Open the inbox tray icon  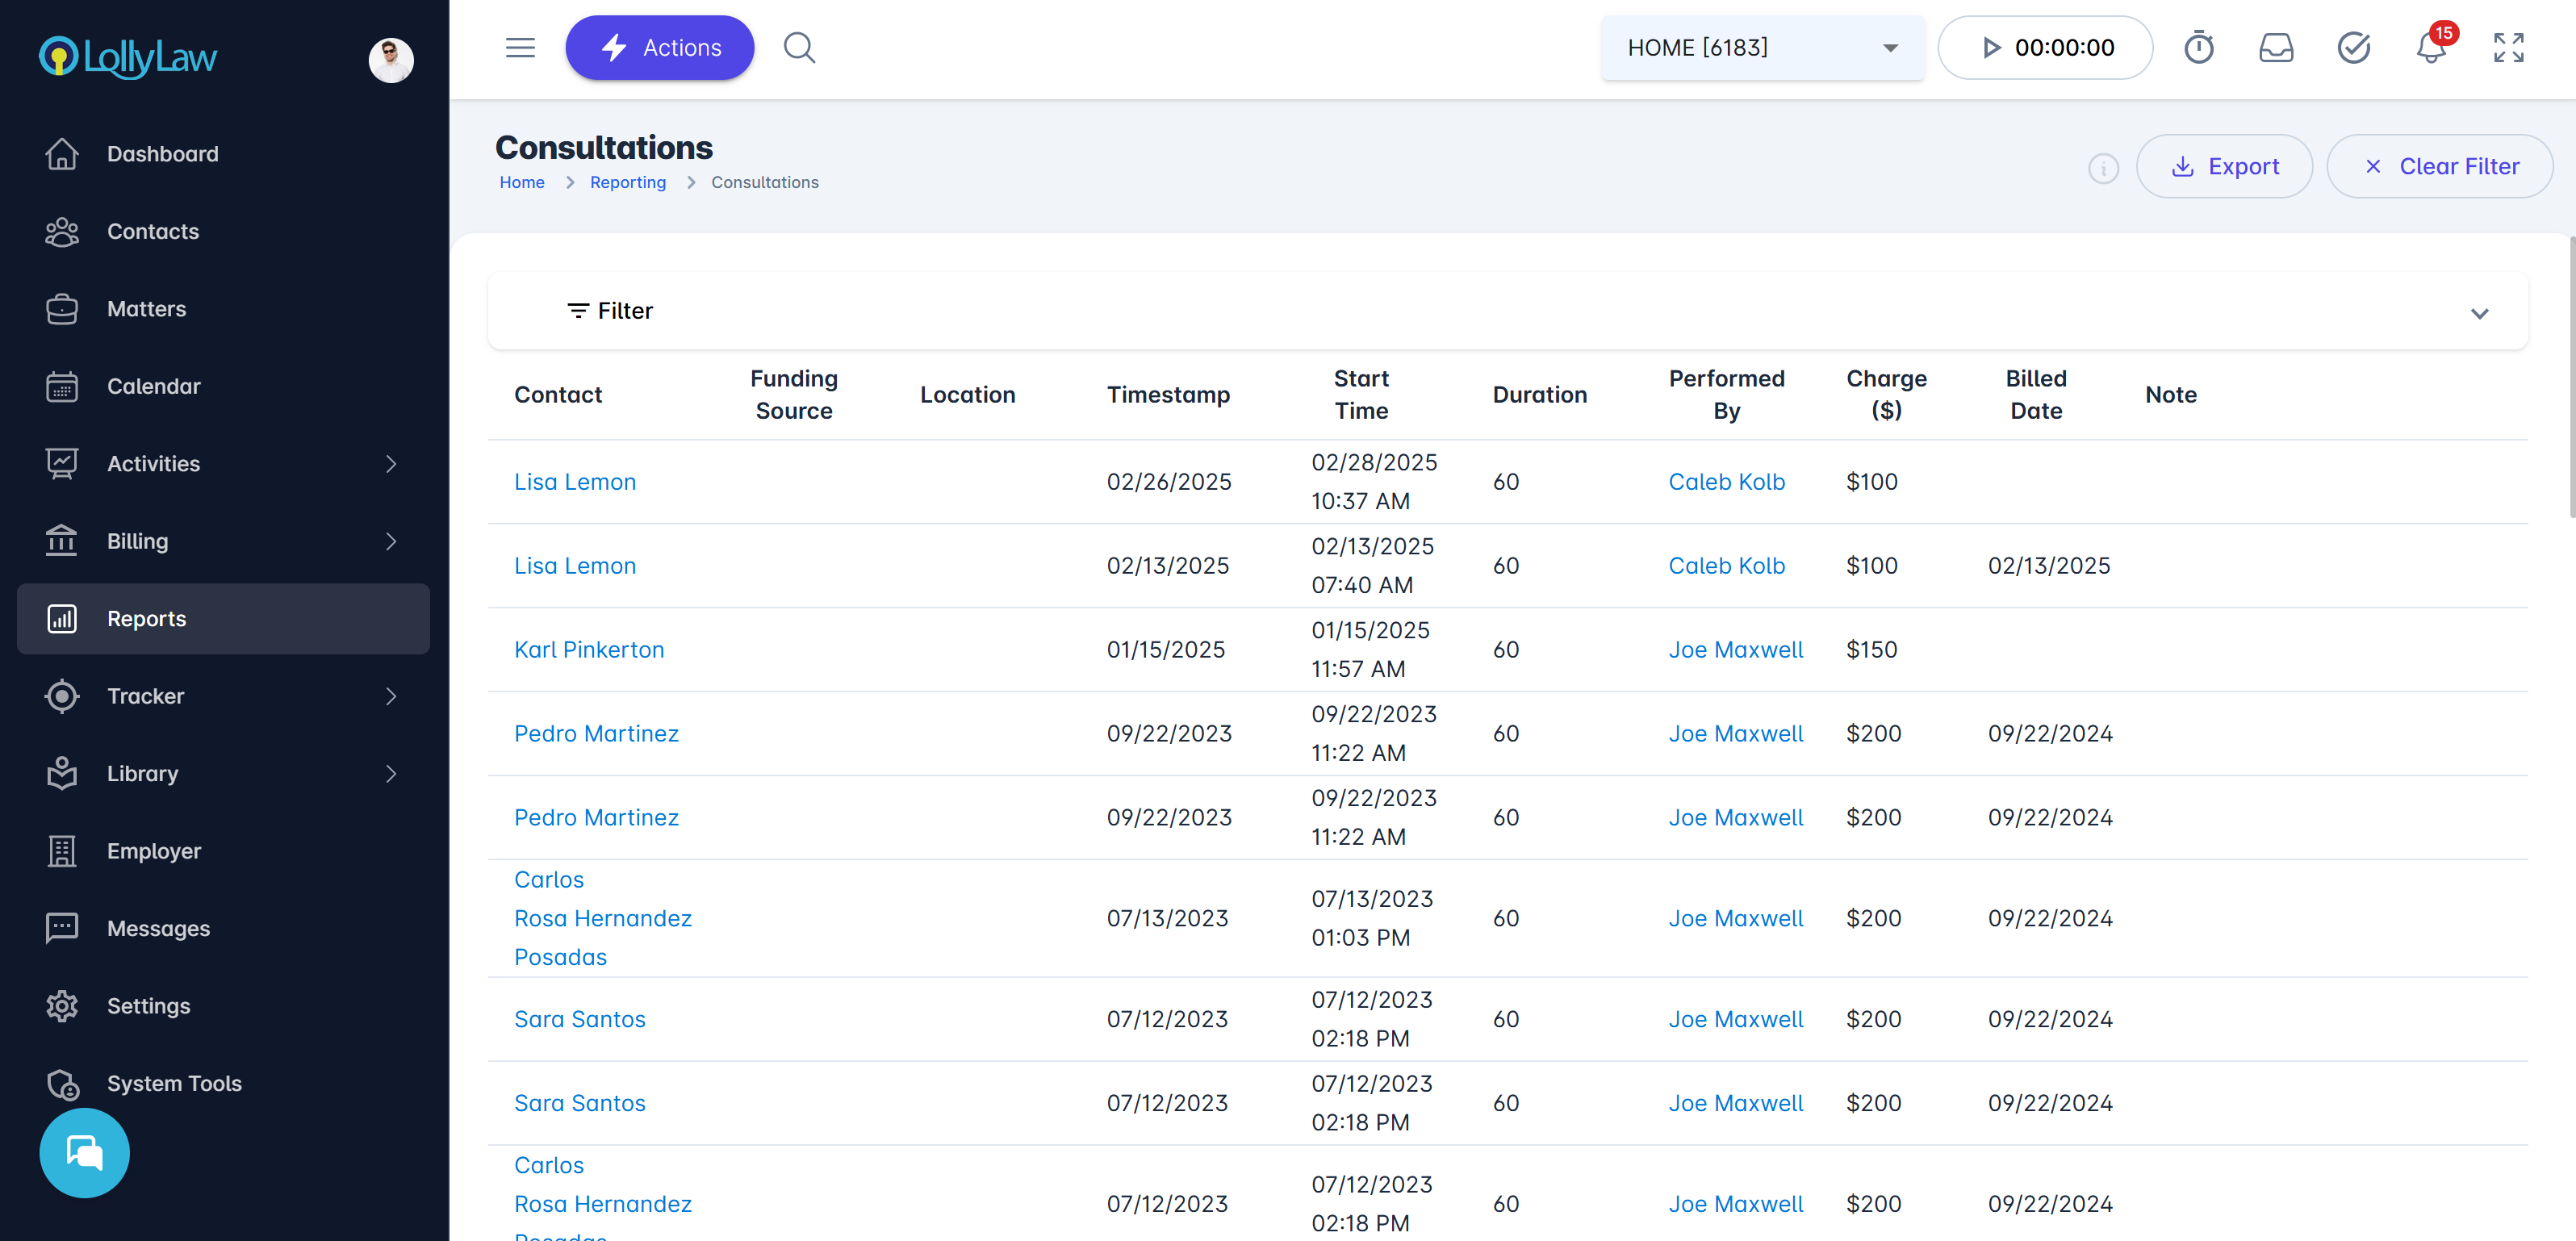2276,47
